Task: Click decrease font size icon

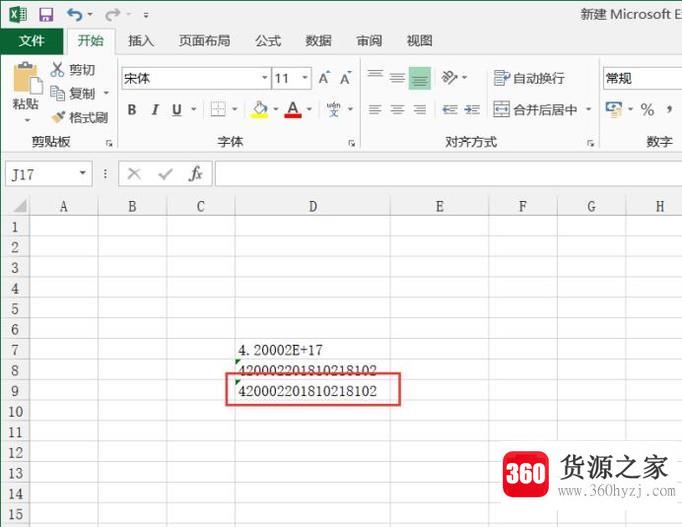Action: 346,78
